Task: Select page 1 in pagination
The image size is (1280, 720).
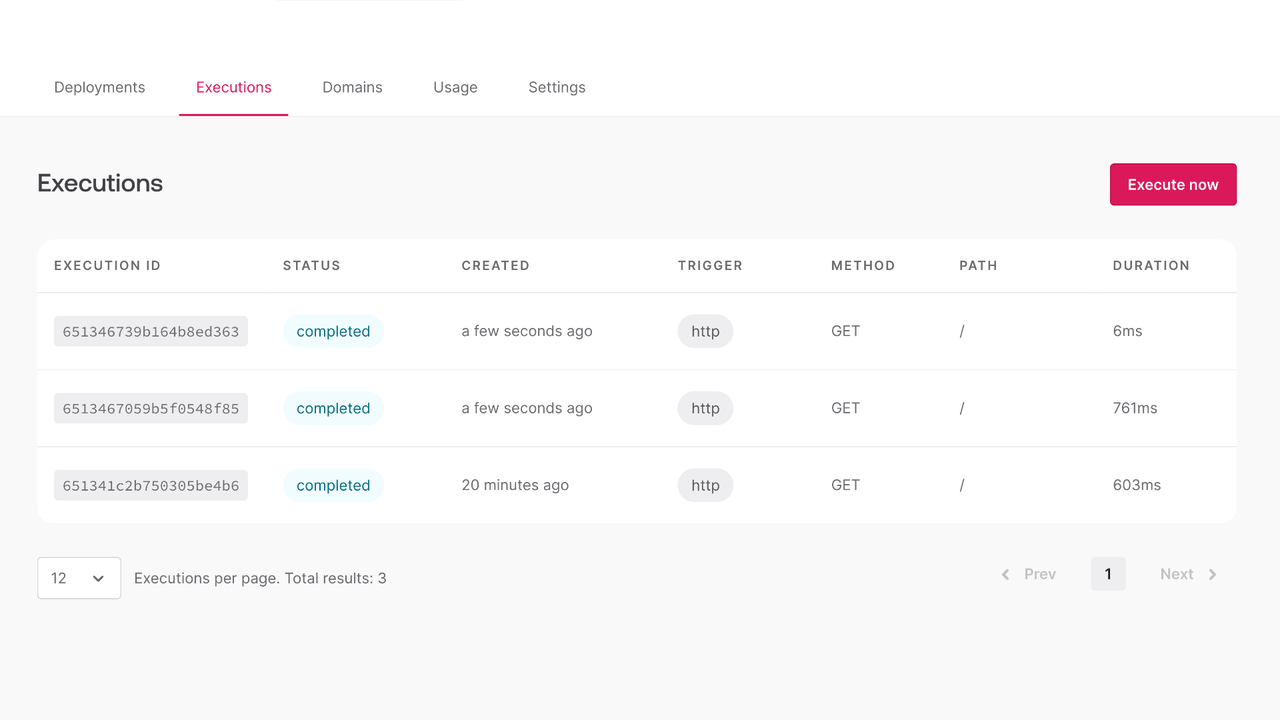Action: point(1108,574)
